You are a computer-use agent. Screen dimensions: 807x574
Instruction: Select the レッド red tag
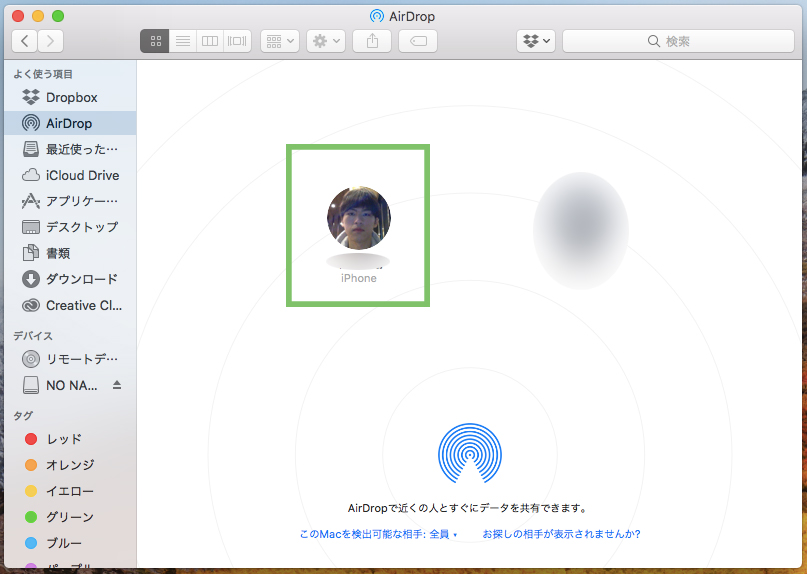[71, 439]
